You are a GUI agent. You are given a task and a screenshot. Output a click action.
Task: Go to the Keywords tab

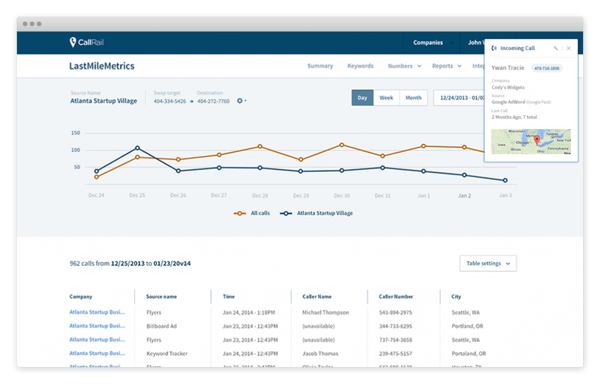coord(360,66)
